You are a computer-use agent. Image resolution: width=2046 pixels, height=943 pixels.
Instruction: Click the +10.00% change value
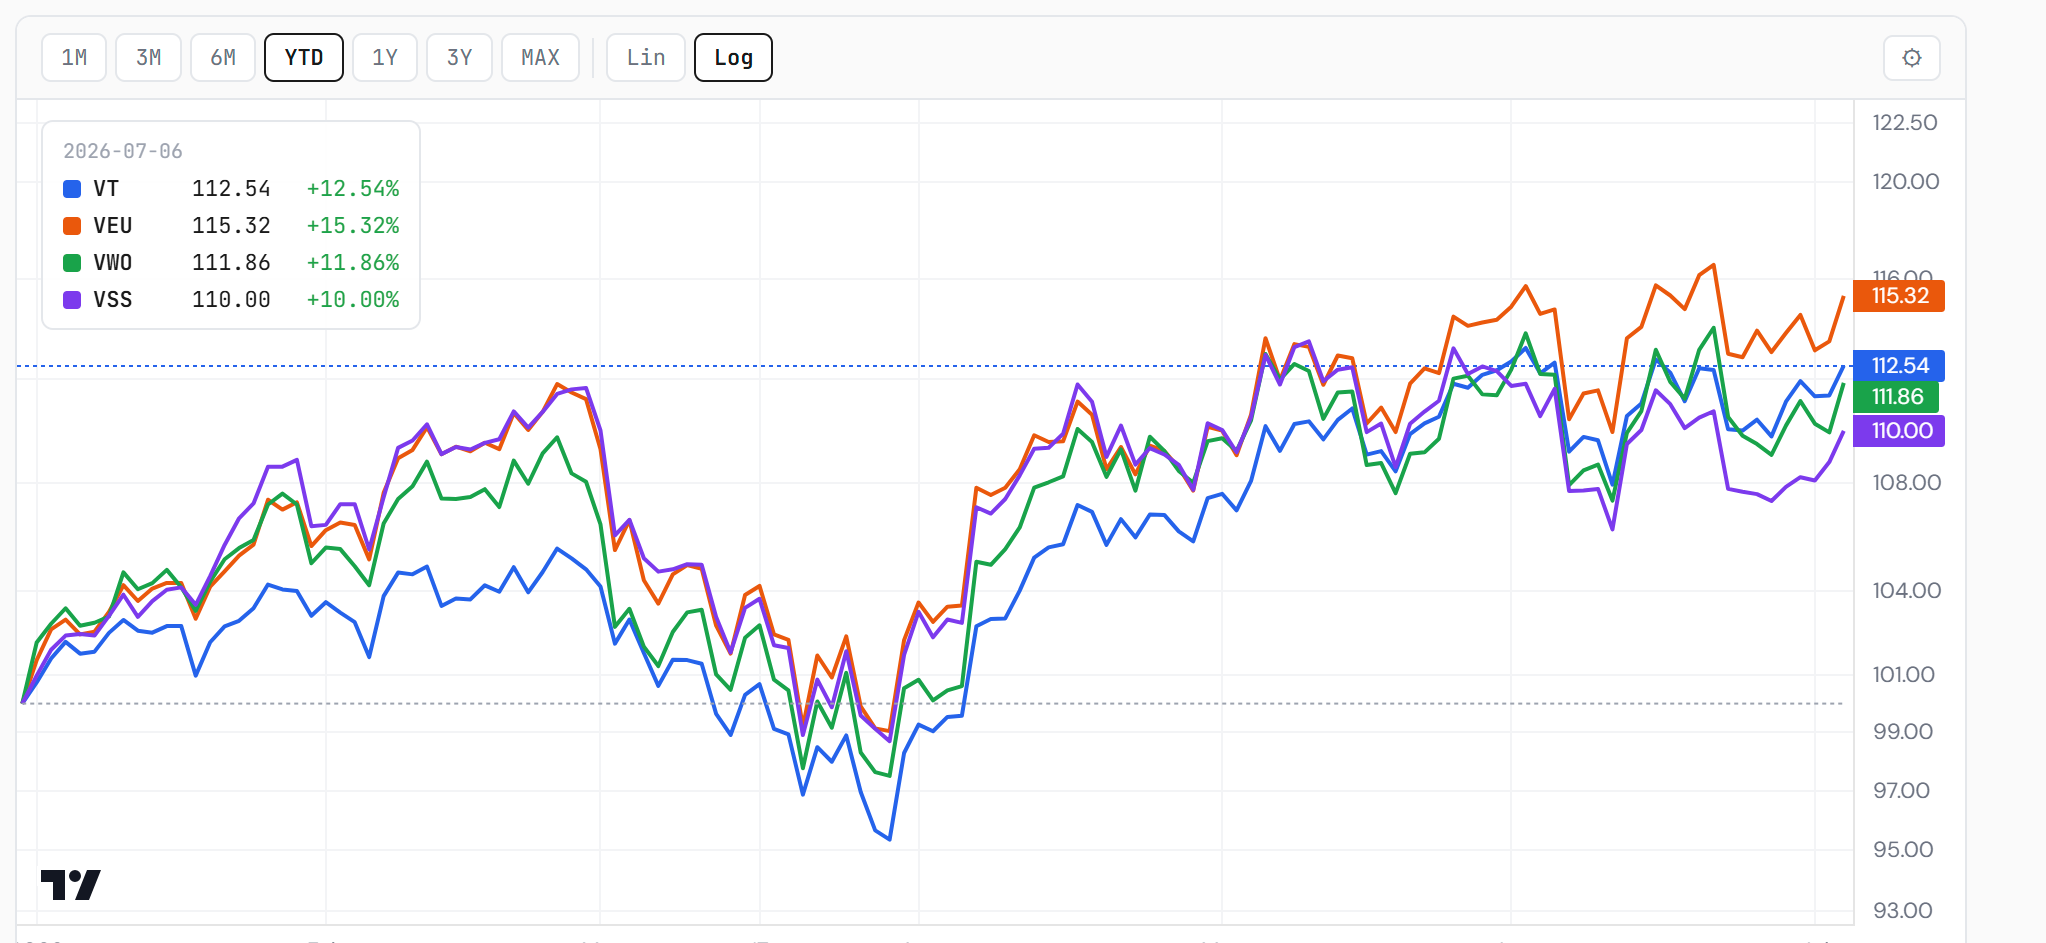(353, 300)
